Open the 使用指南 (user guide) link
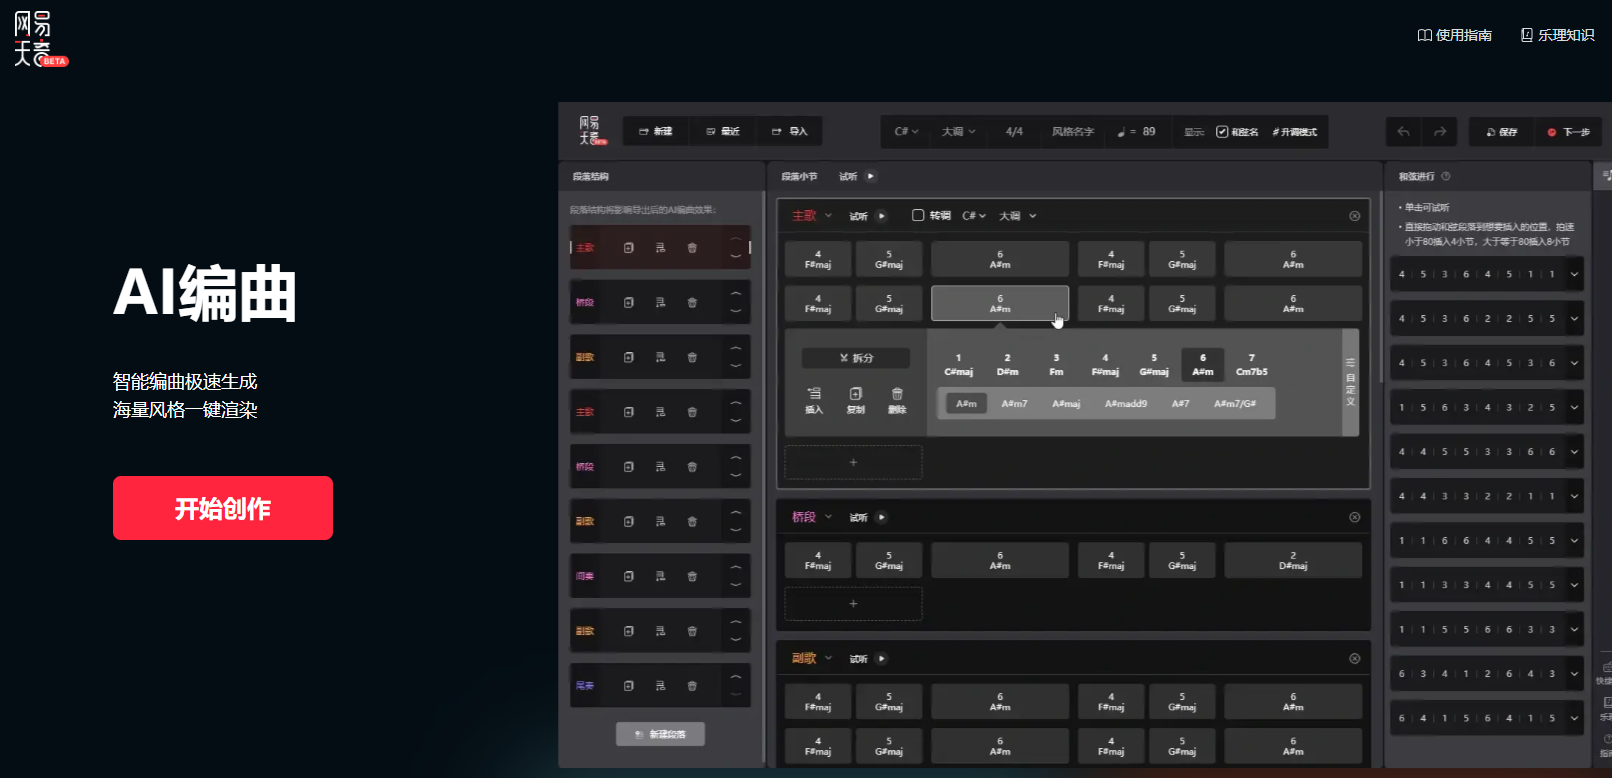The height and width of the screenshot is (778, 1612). click(x=1455, y=35)
